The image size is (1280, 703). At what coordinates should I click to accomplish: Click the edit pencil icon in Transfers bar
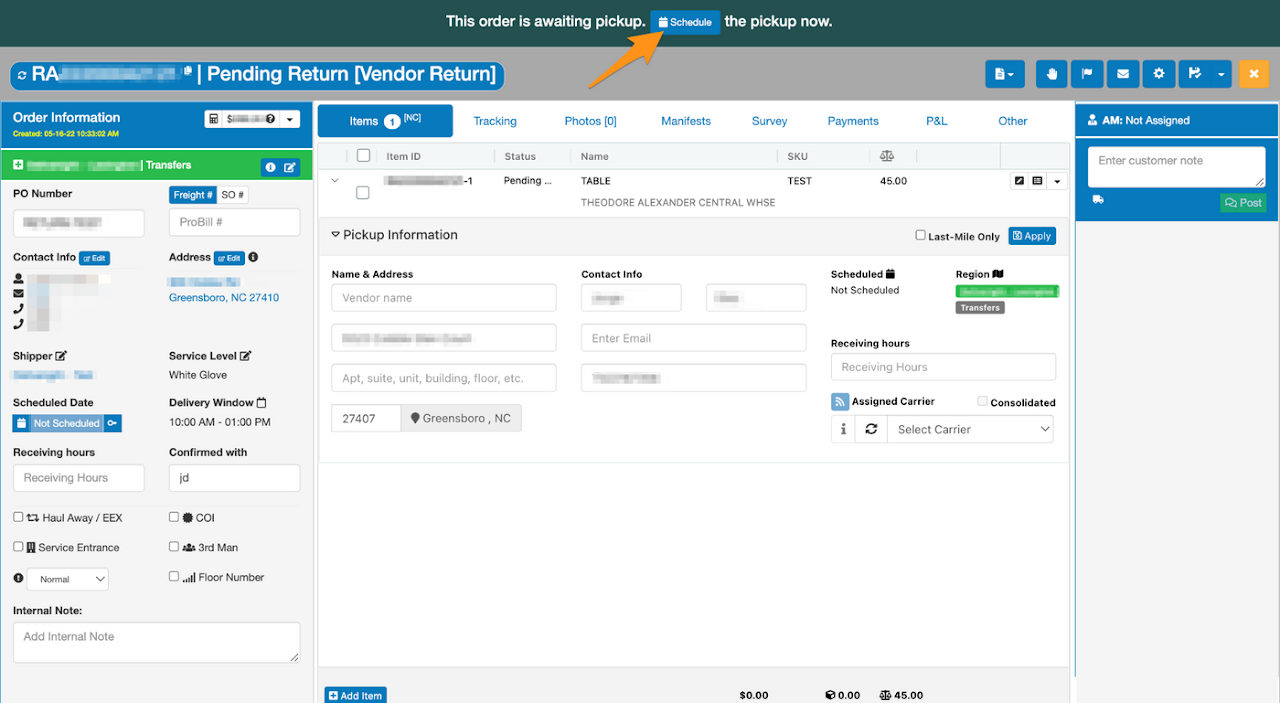pos(290,167)
